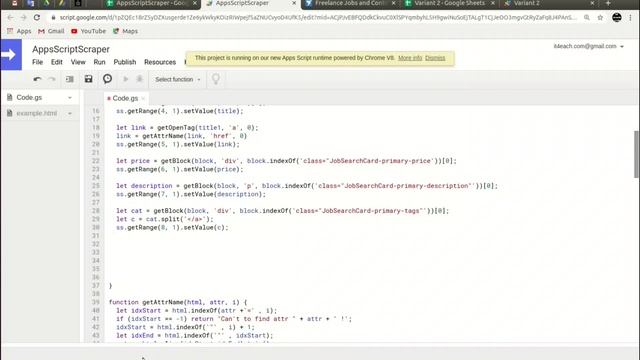Open the zoom magnifier icon in the address bar

[x=587, y=18]
